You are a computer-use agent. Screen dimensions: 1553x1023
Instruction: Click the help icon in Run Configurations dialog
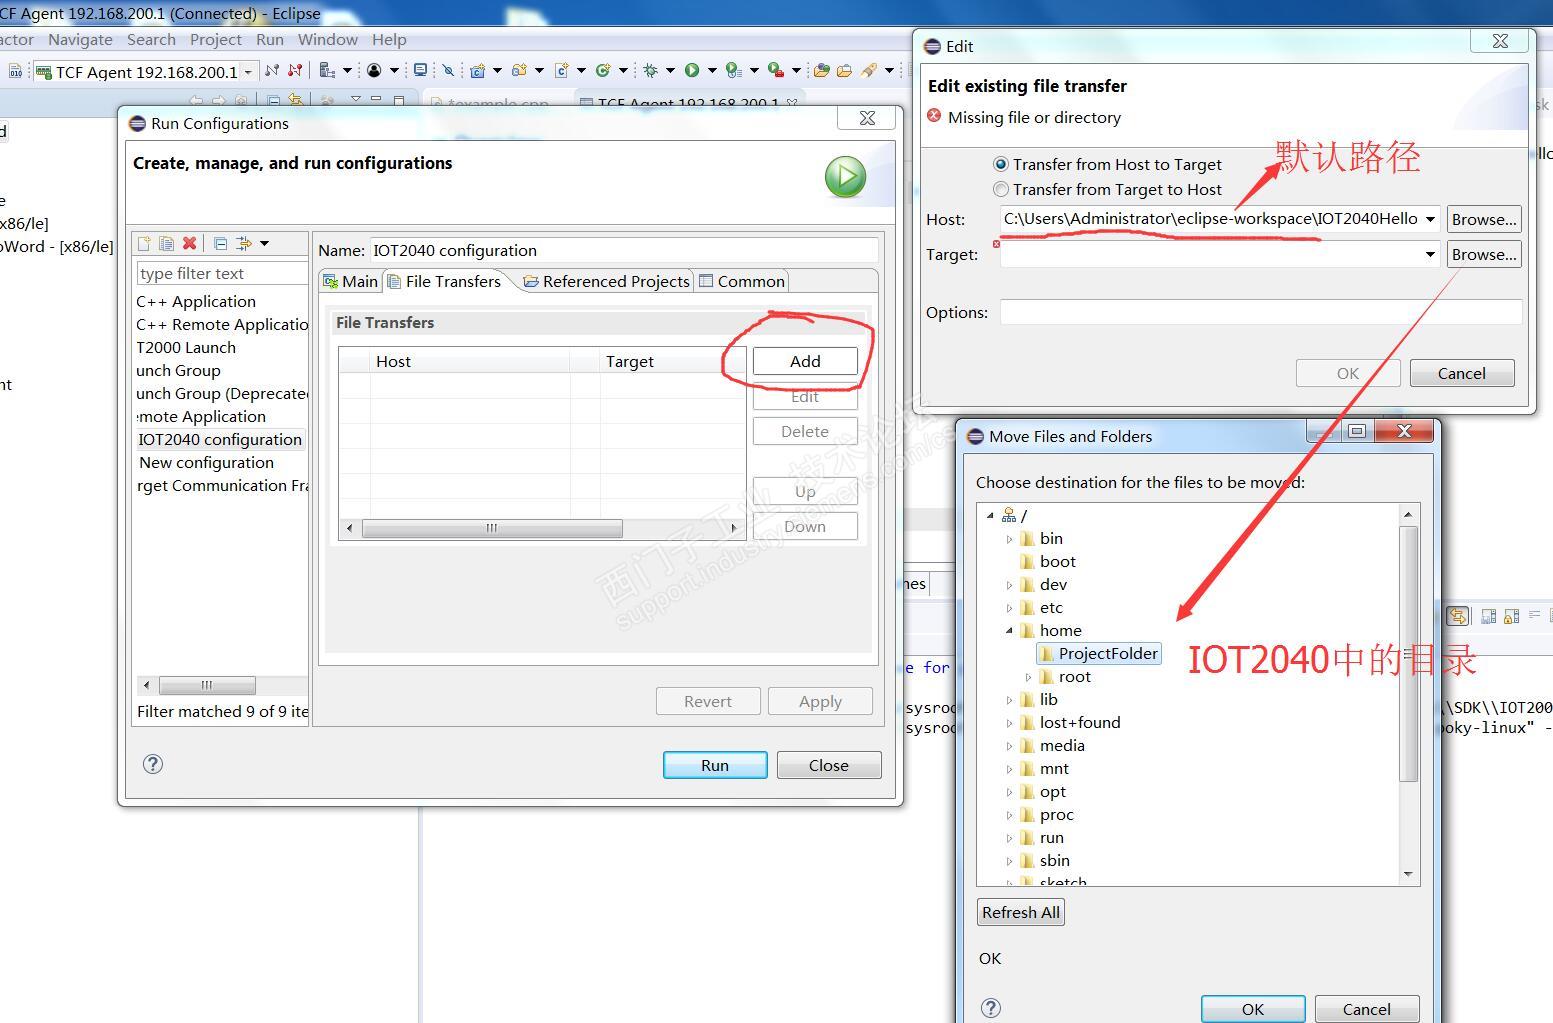(x=153, y=764)
